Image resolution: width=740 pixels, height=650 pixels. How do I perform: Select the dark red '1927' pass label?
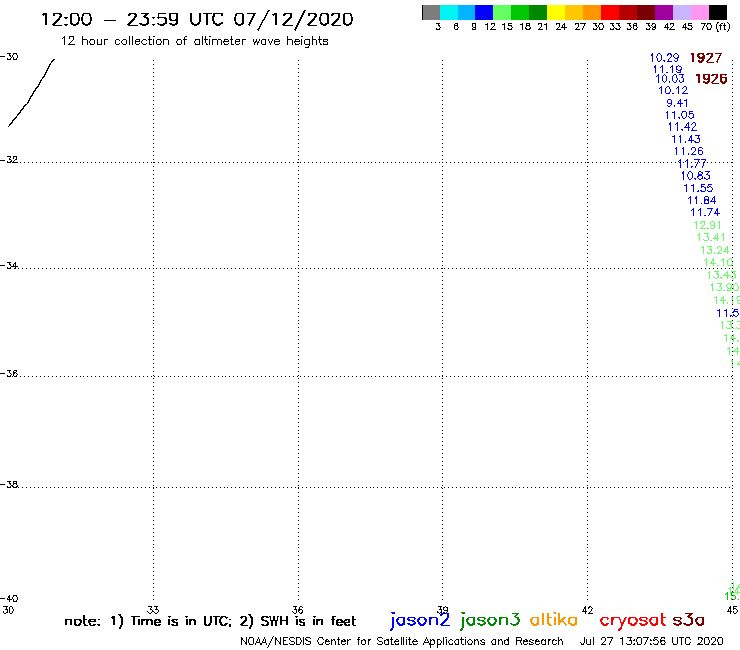(706, 58)
